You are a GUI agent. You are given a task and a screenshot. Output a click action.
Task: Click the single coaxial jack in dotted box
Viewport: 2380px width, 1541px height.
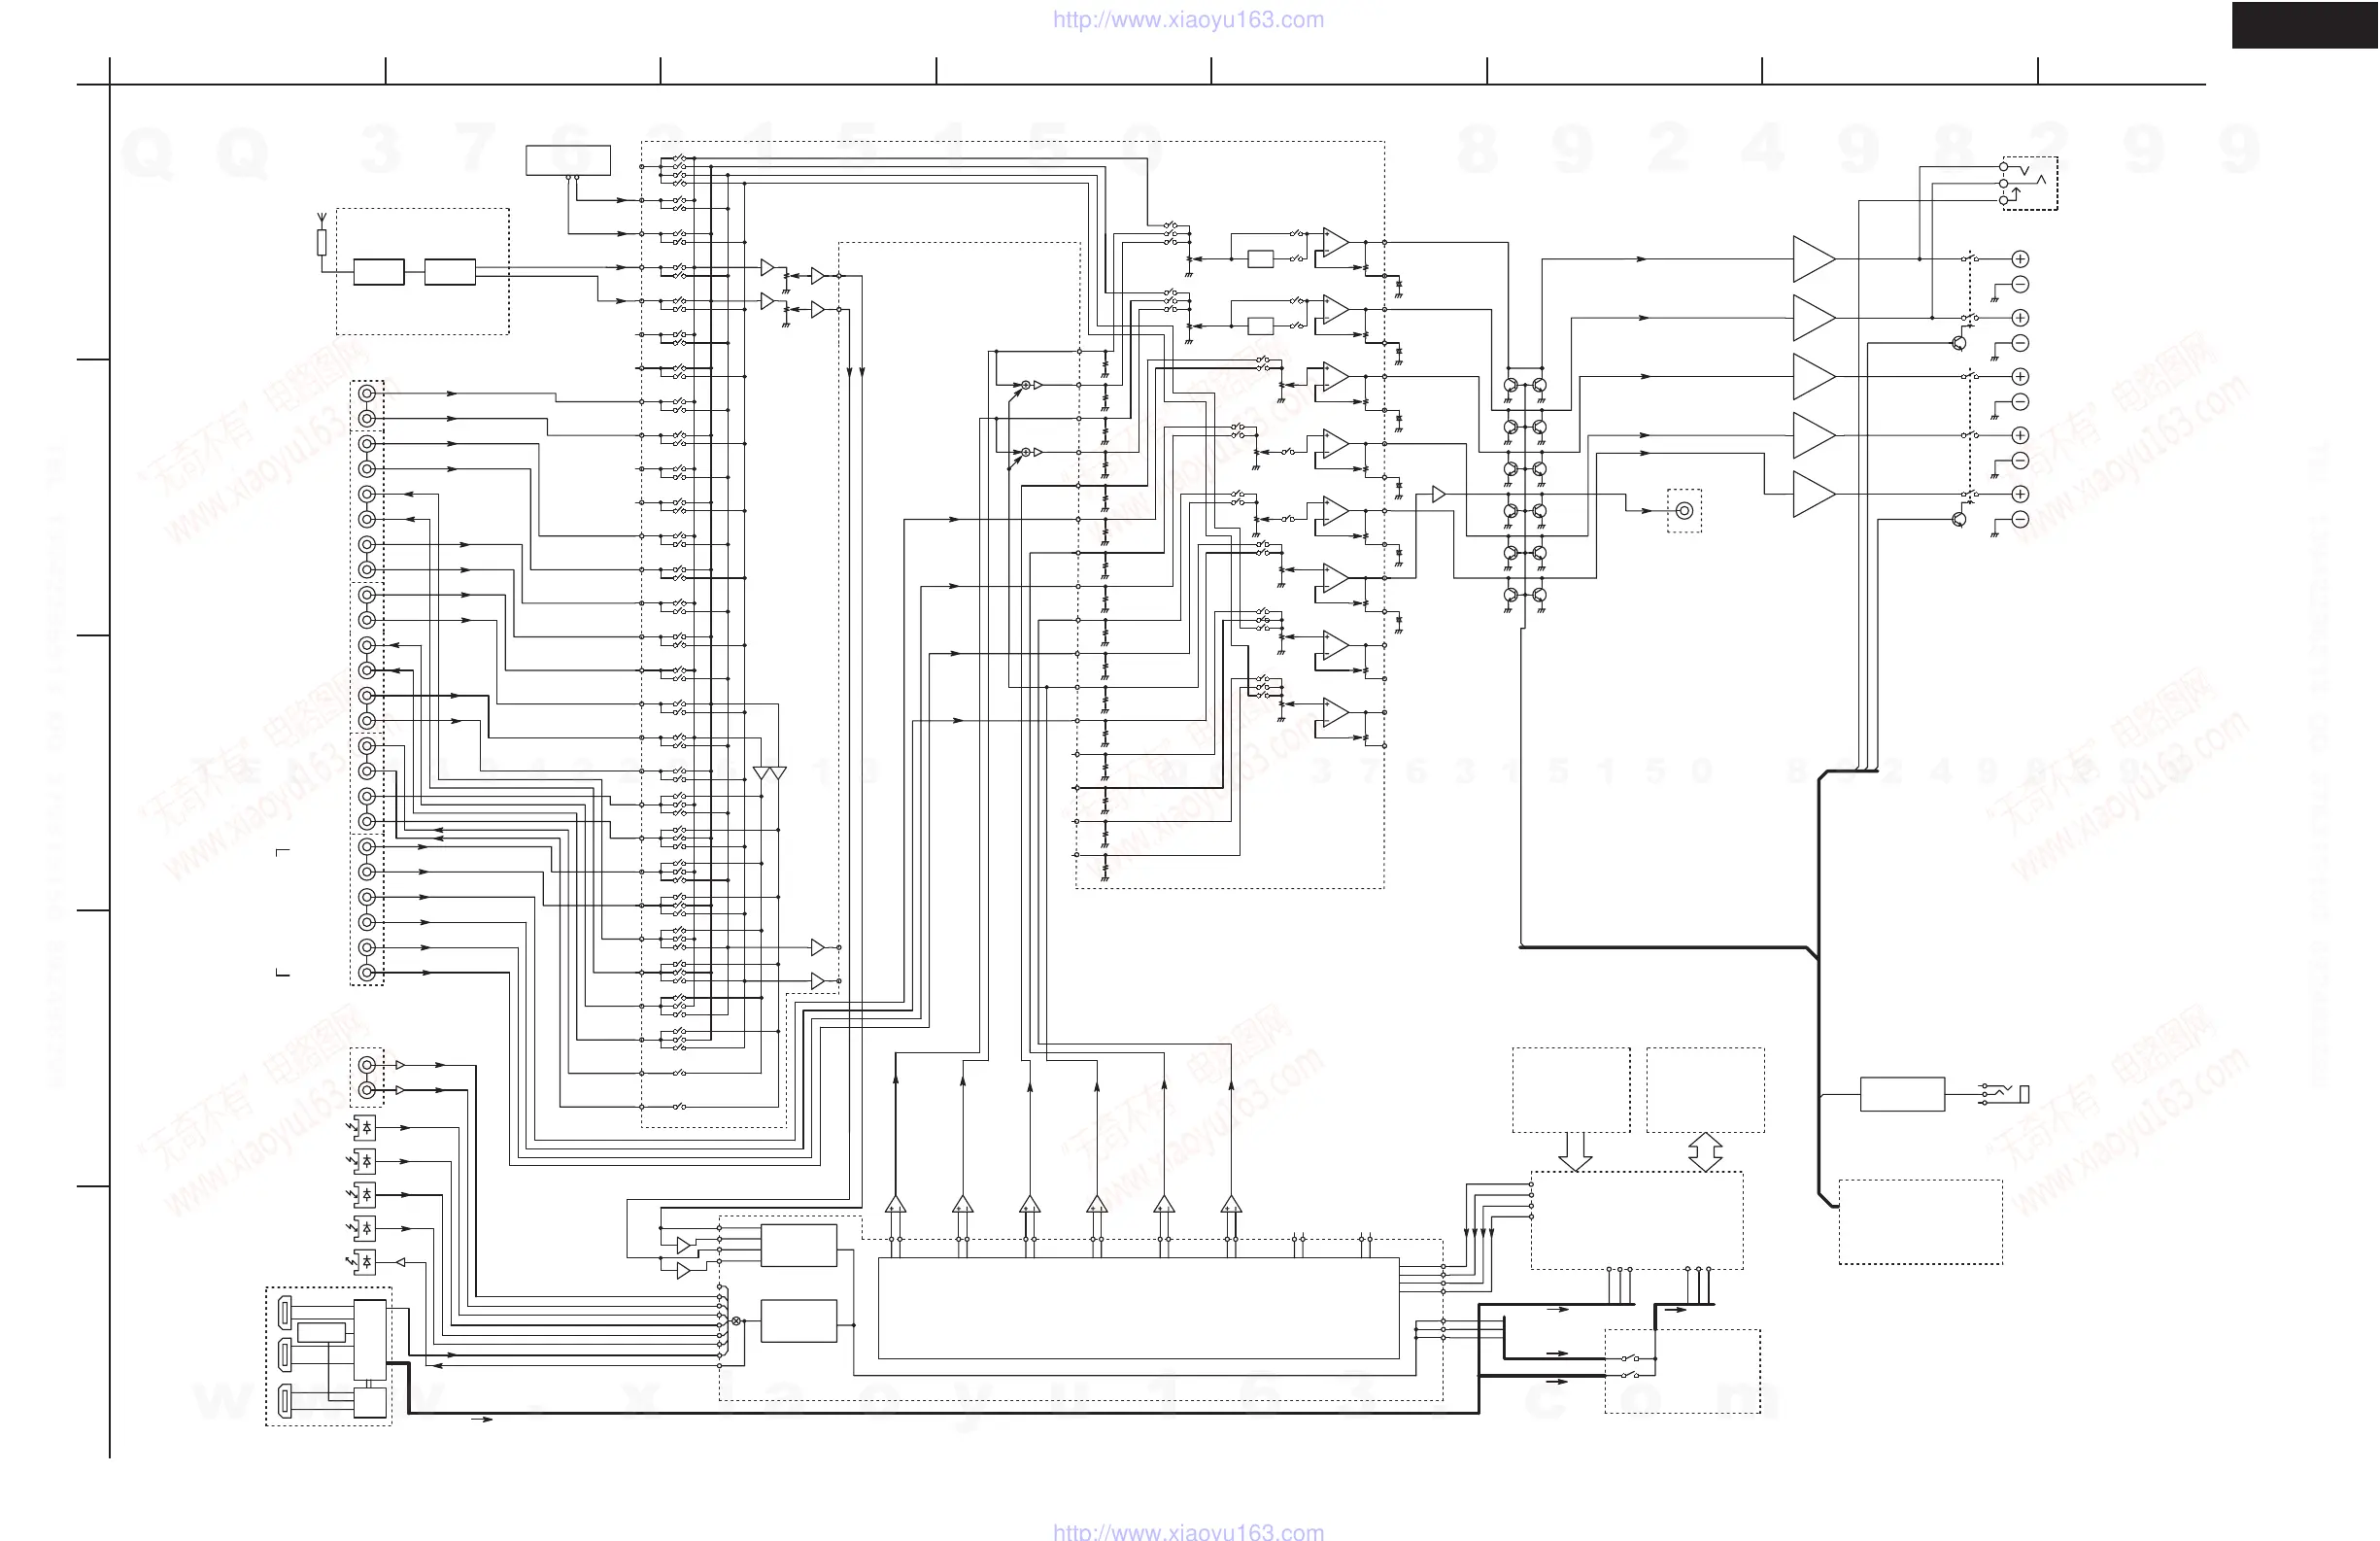point(1684,511)
